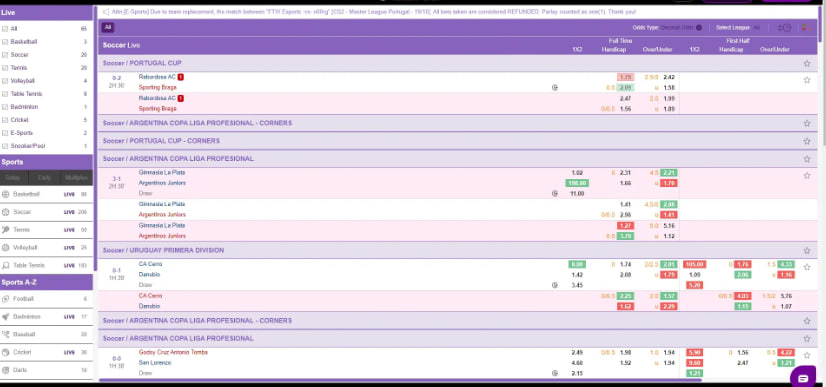Open the G stats icon on Sporting Braga row
This screenshot has width=826, height=387.
554,88
